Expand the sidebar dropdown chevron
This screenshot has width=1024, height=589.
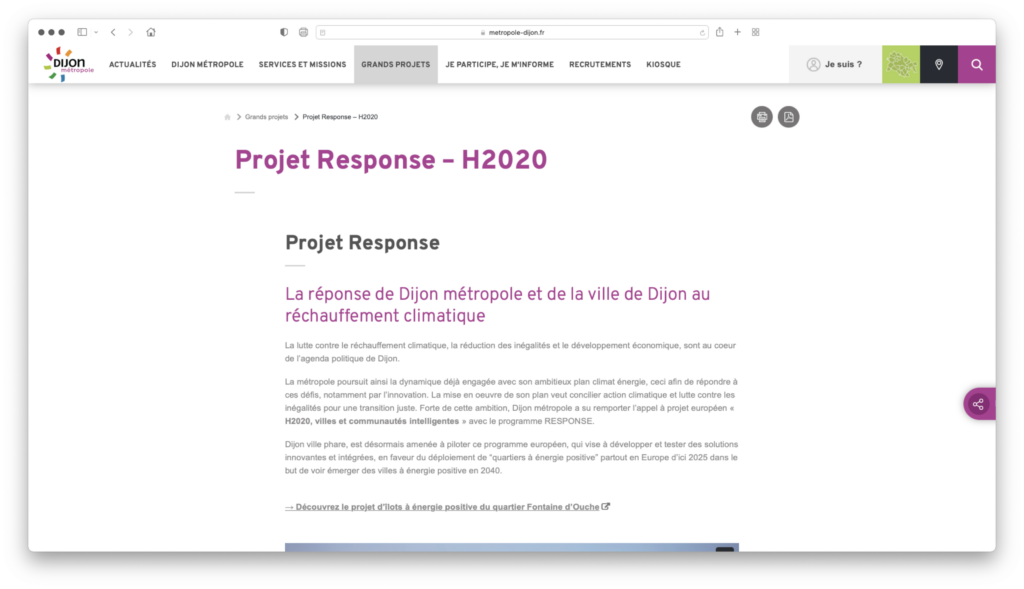pos(96,32)
